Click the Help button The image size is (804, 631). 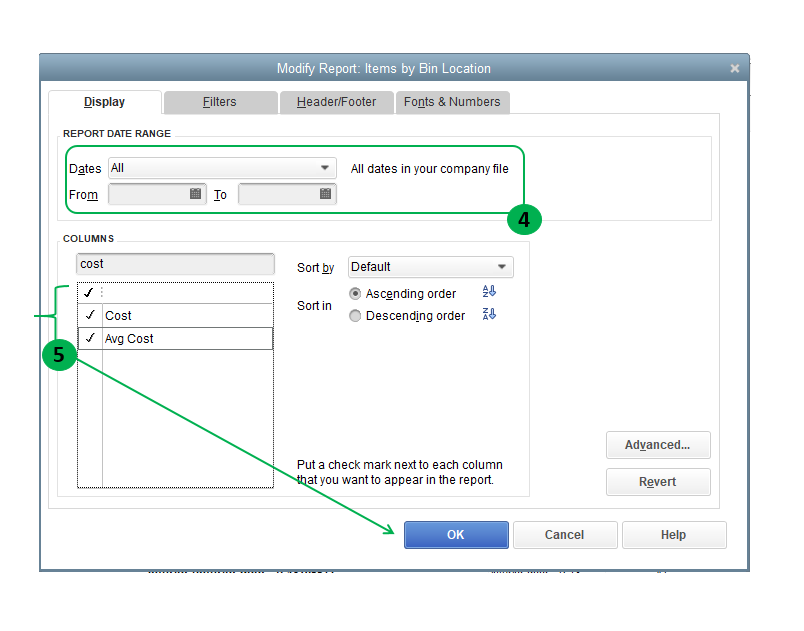click(674, 535)
